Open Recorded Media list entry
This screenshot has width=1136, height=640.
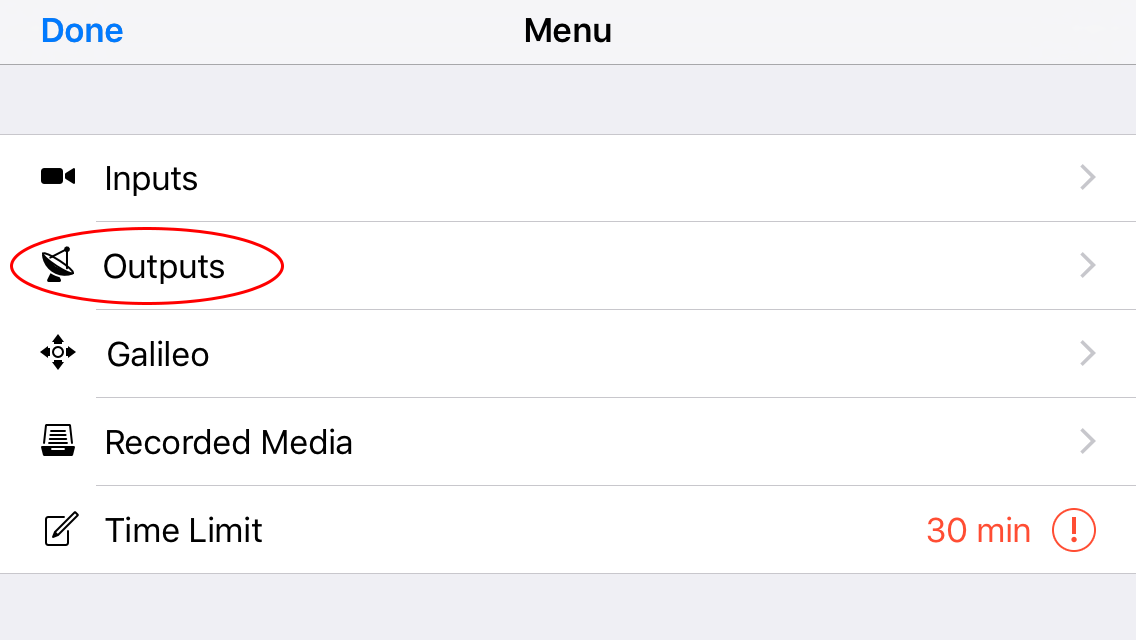pyautogui.click(x=568, y=442)
